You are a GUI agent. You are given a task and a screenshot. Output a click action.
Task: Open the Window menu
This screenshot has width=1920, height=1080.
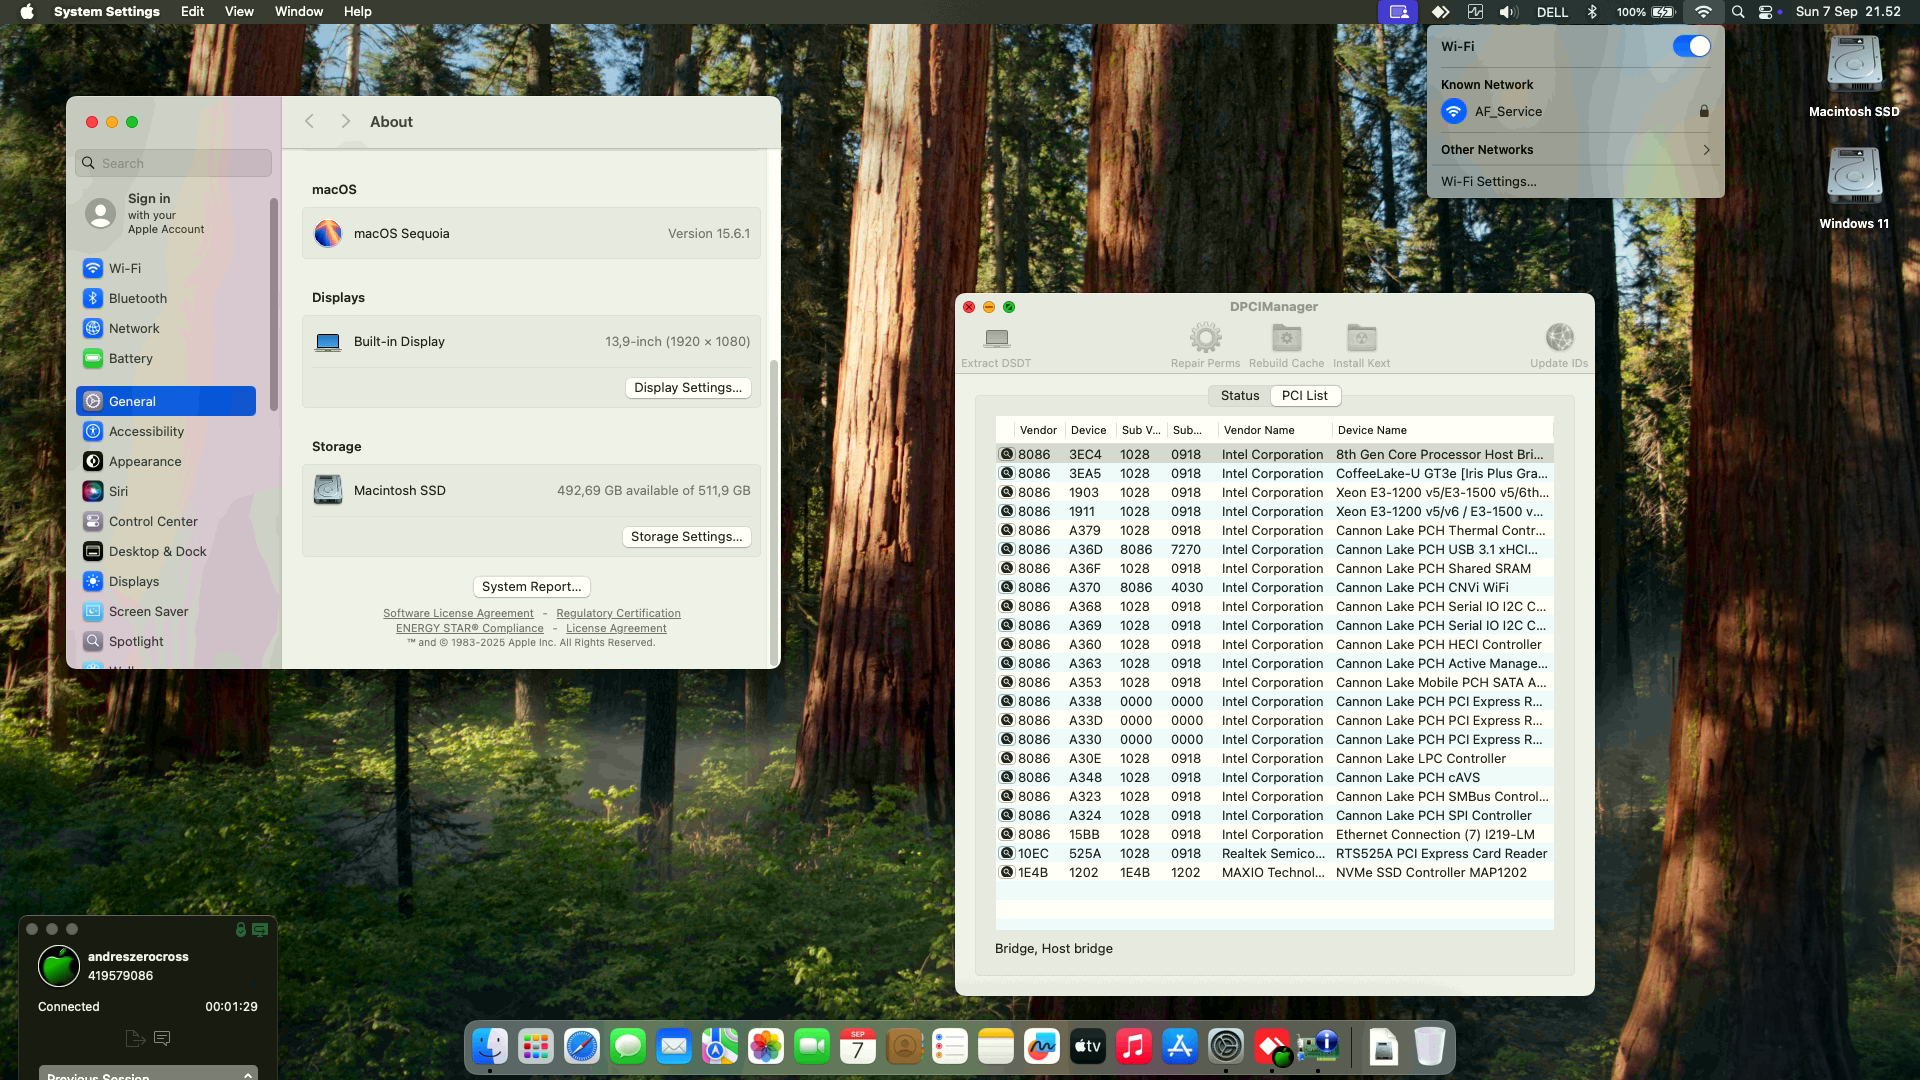point(298,12)
